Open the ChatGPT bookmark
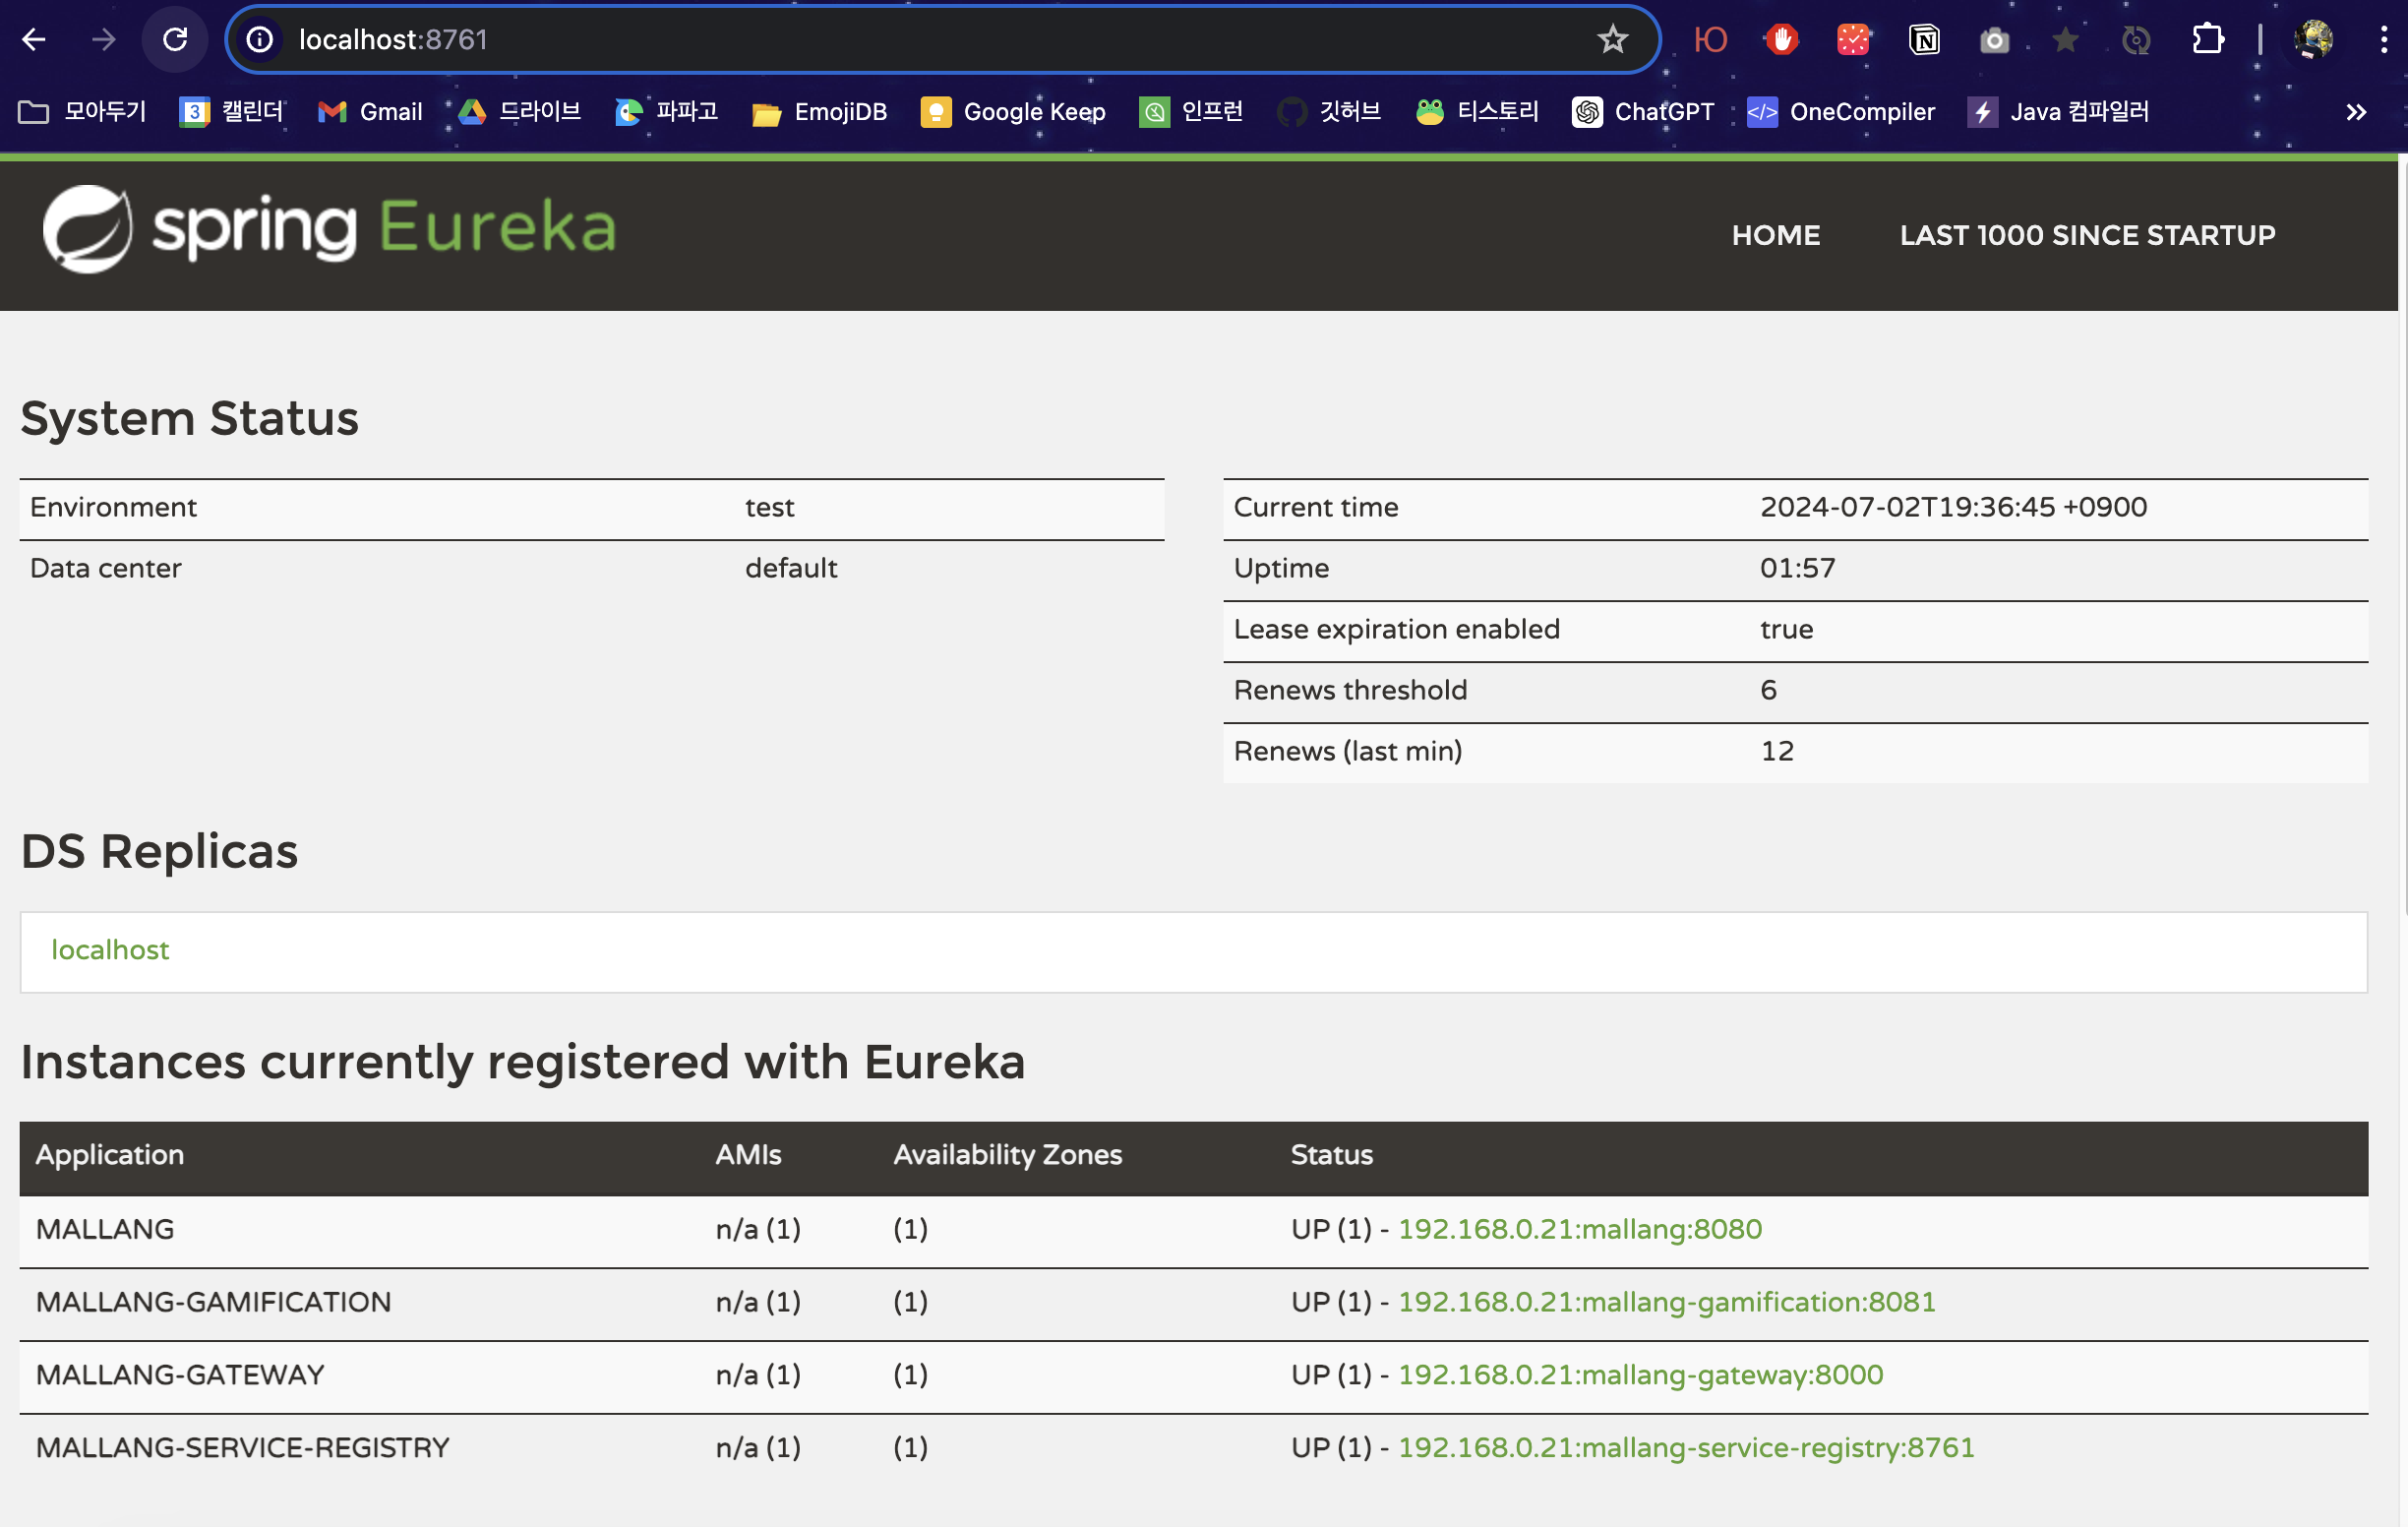Screen dimensions: 2408x1527 [1643, 112]
